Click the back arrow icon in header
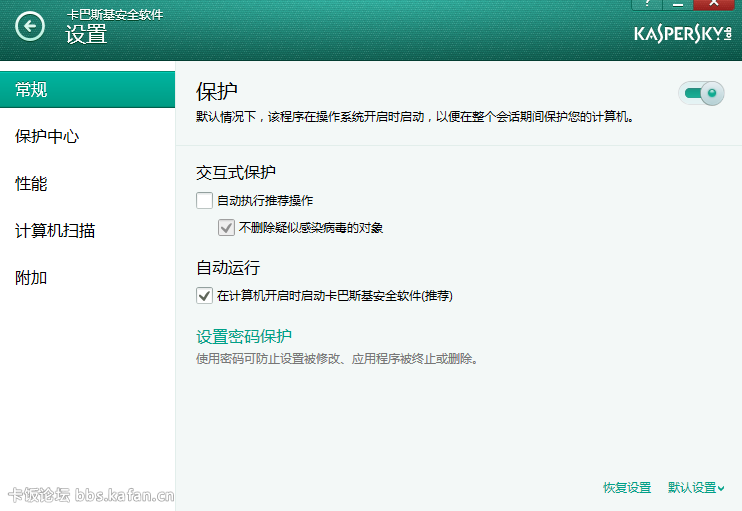This screenshot has height=511, width=742. point(30,26)
